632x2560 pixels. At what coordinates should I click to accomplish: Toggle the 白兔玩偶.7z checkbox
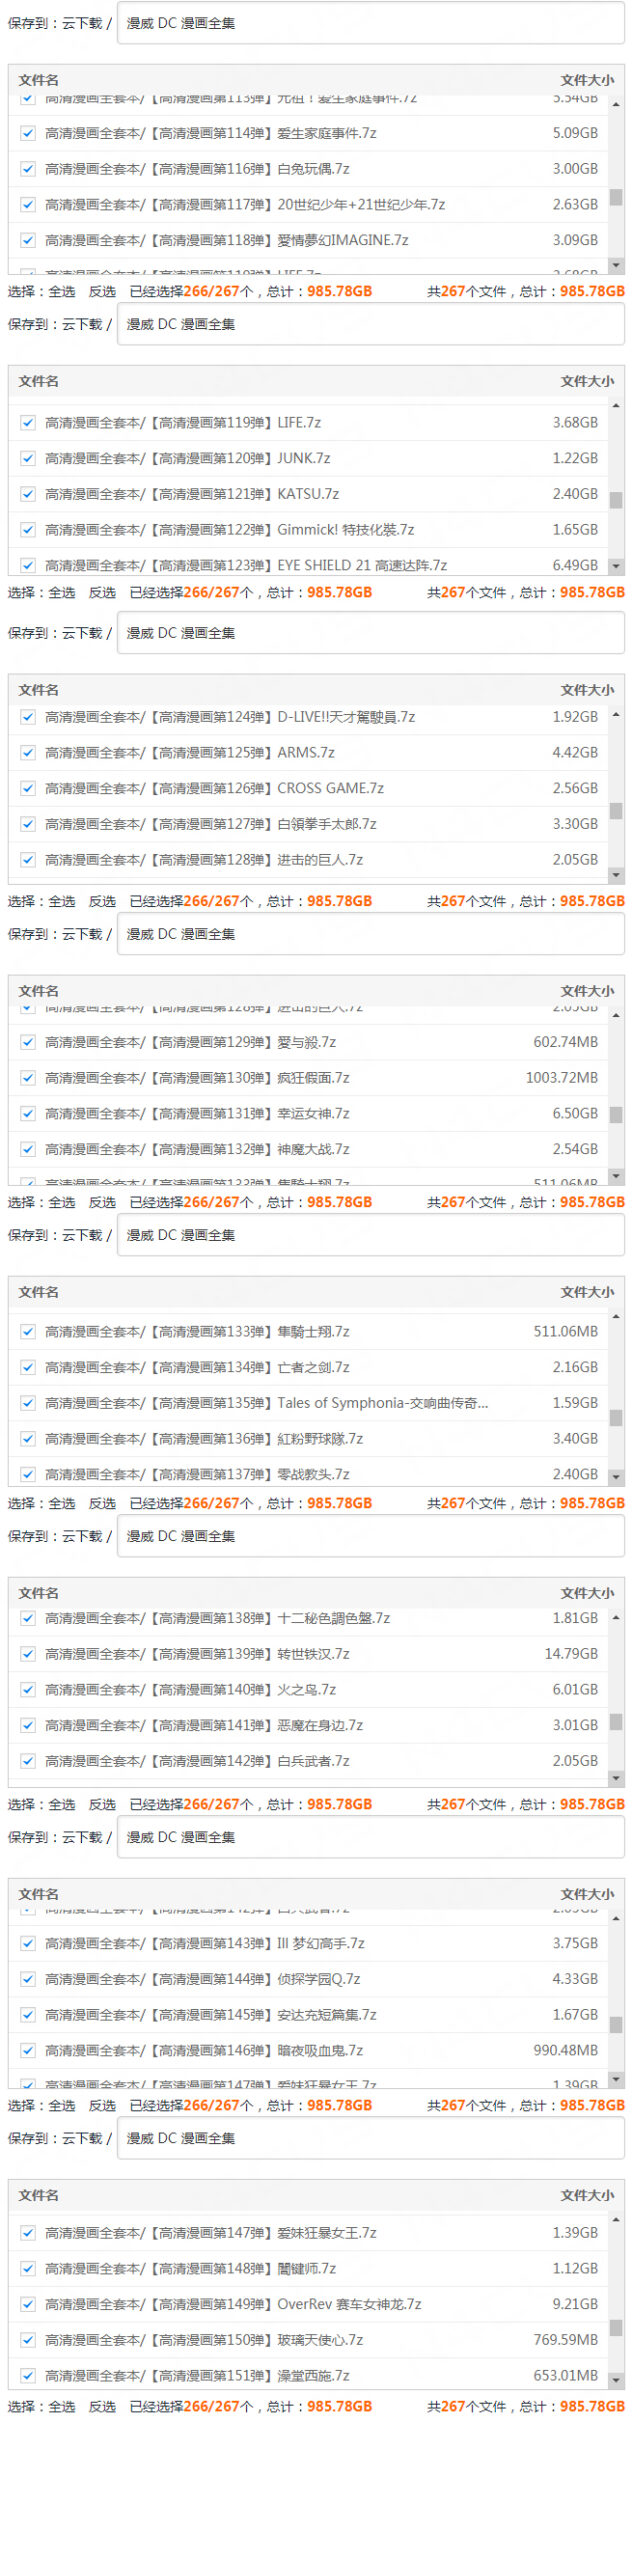tap(28, 169)
